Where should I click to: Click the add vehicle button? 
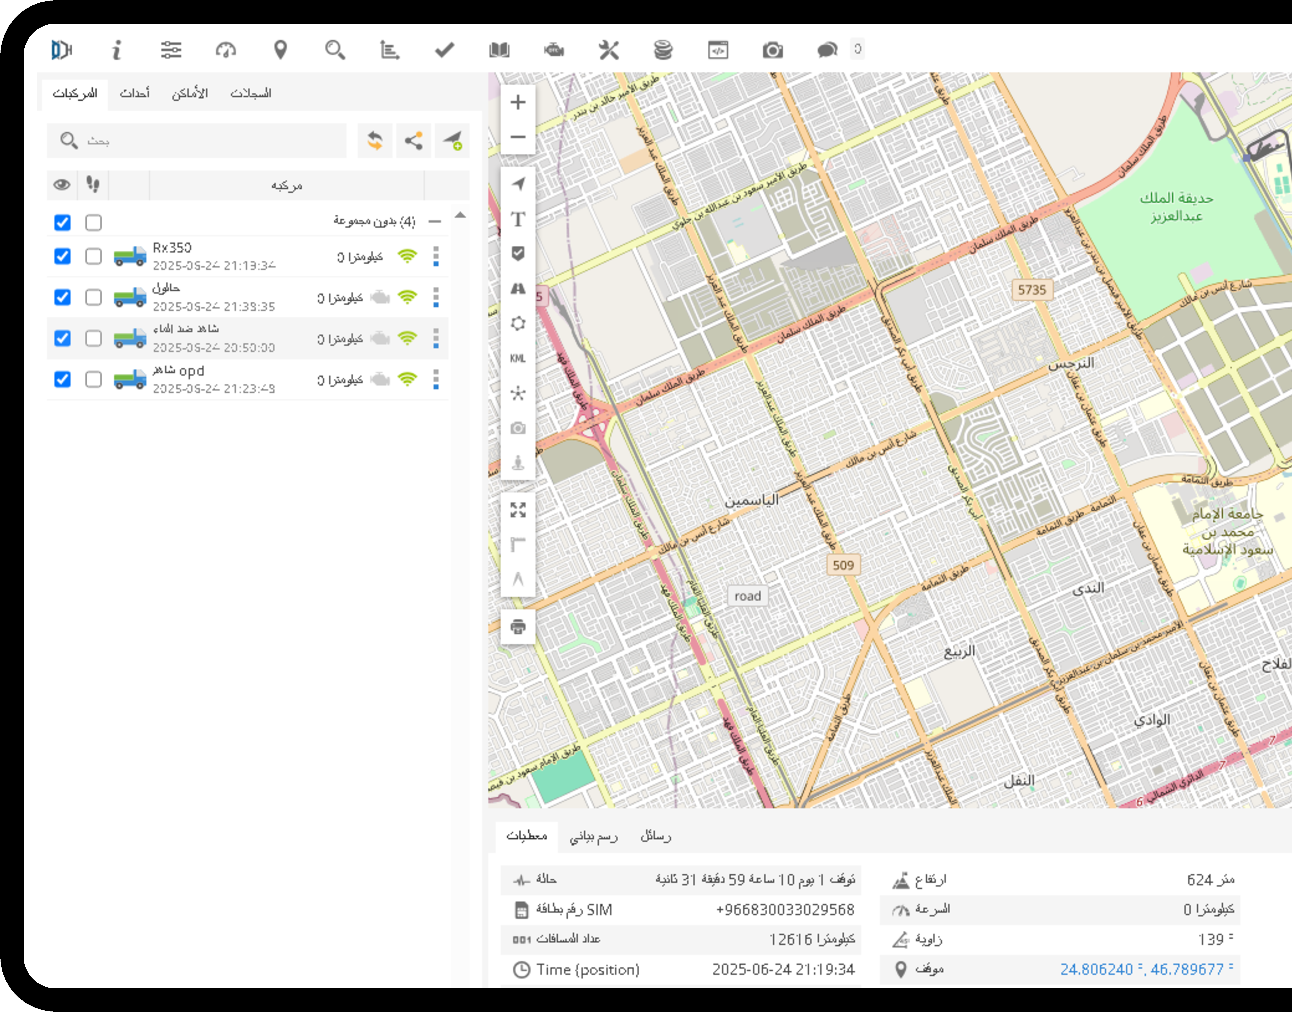point(453,141)
